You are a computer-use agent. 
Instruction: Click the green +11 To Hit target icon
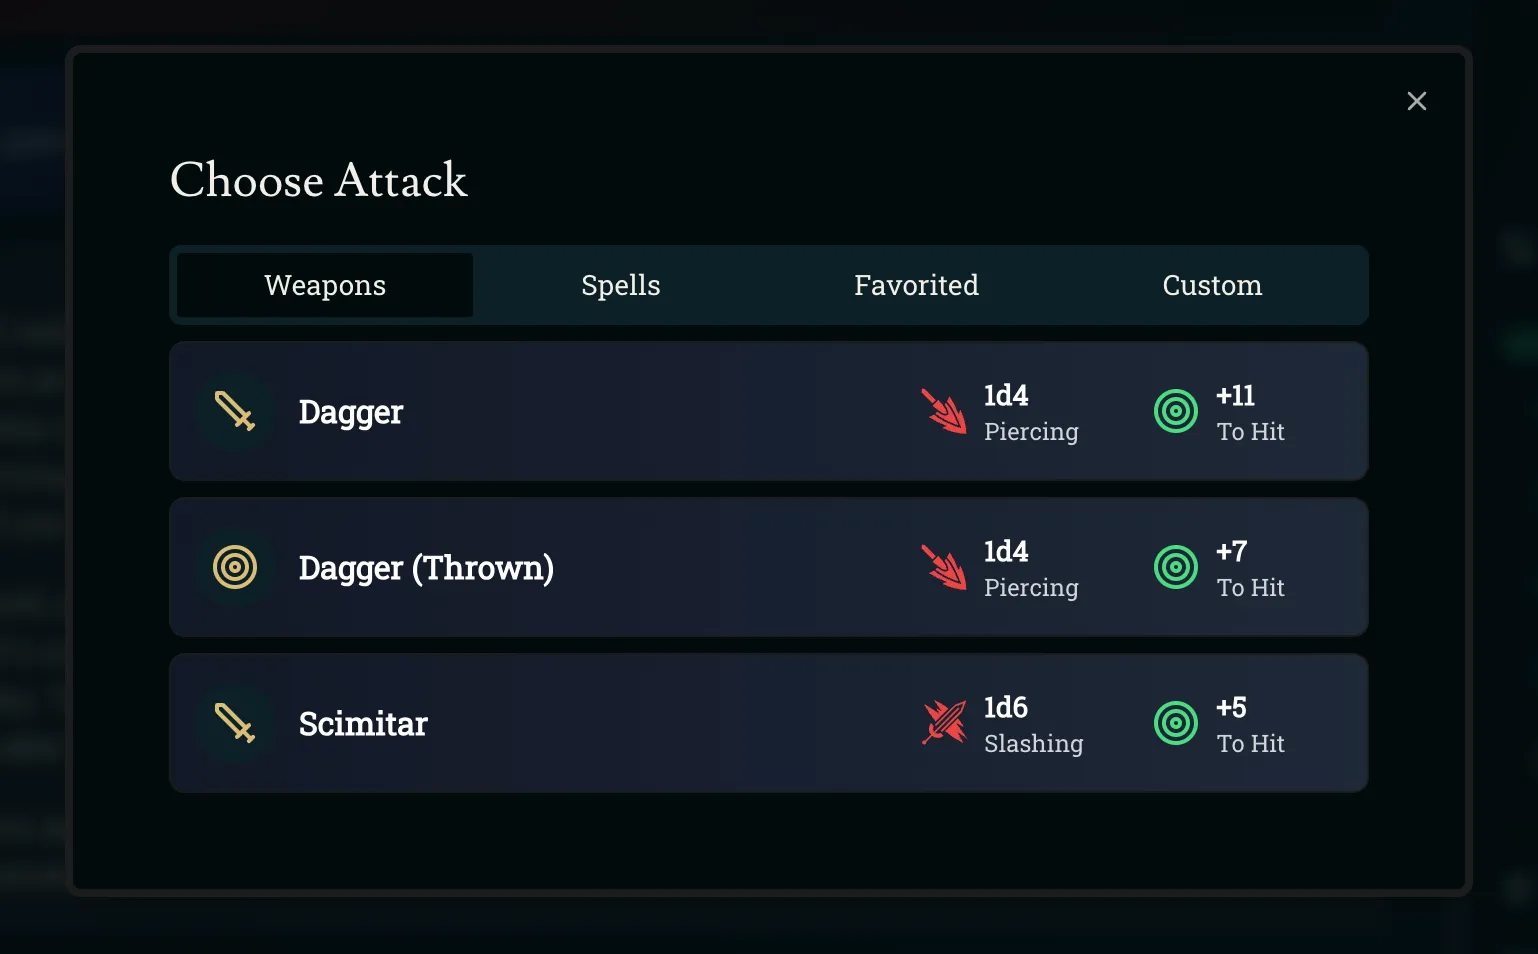click(x=1175, y=411)
